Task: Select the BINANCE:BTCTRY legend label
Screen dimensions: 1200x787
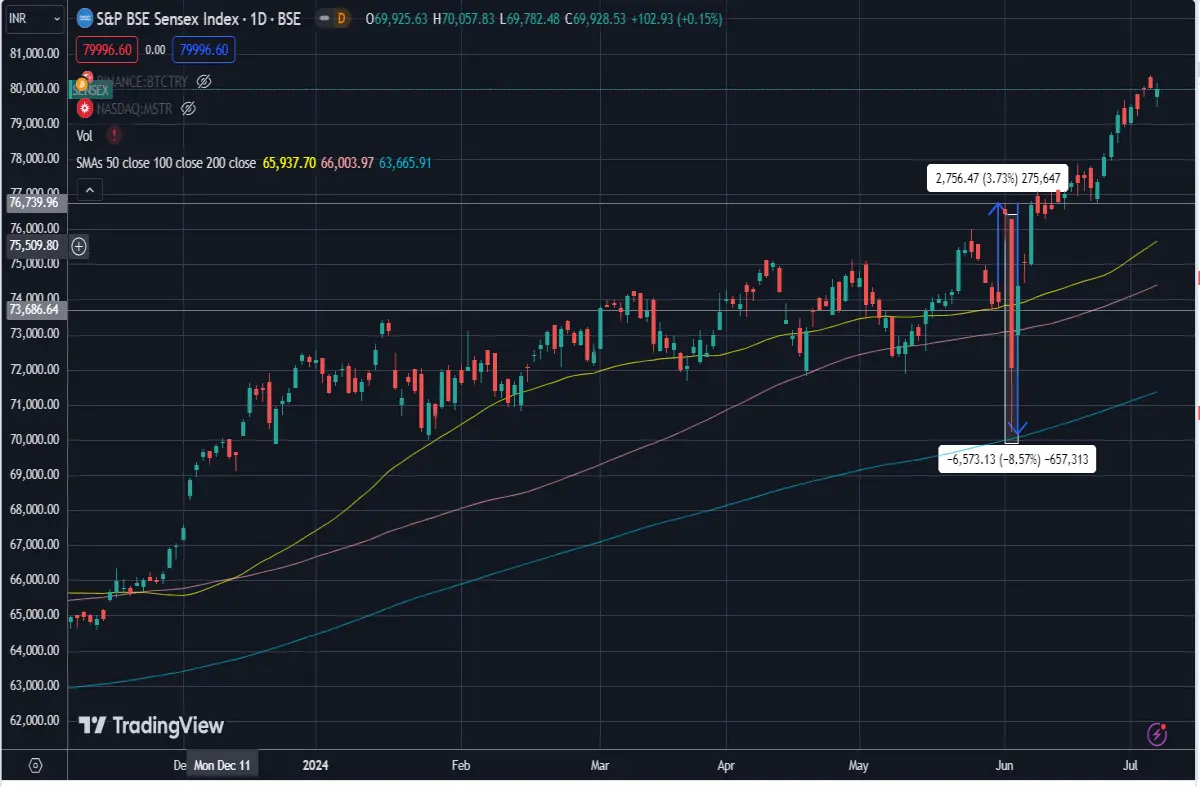Action: click(143, 80)
